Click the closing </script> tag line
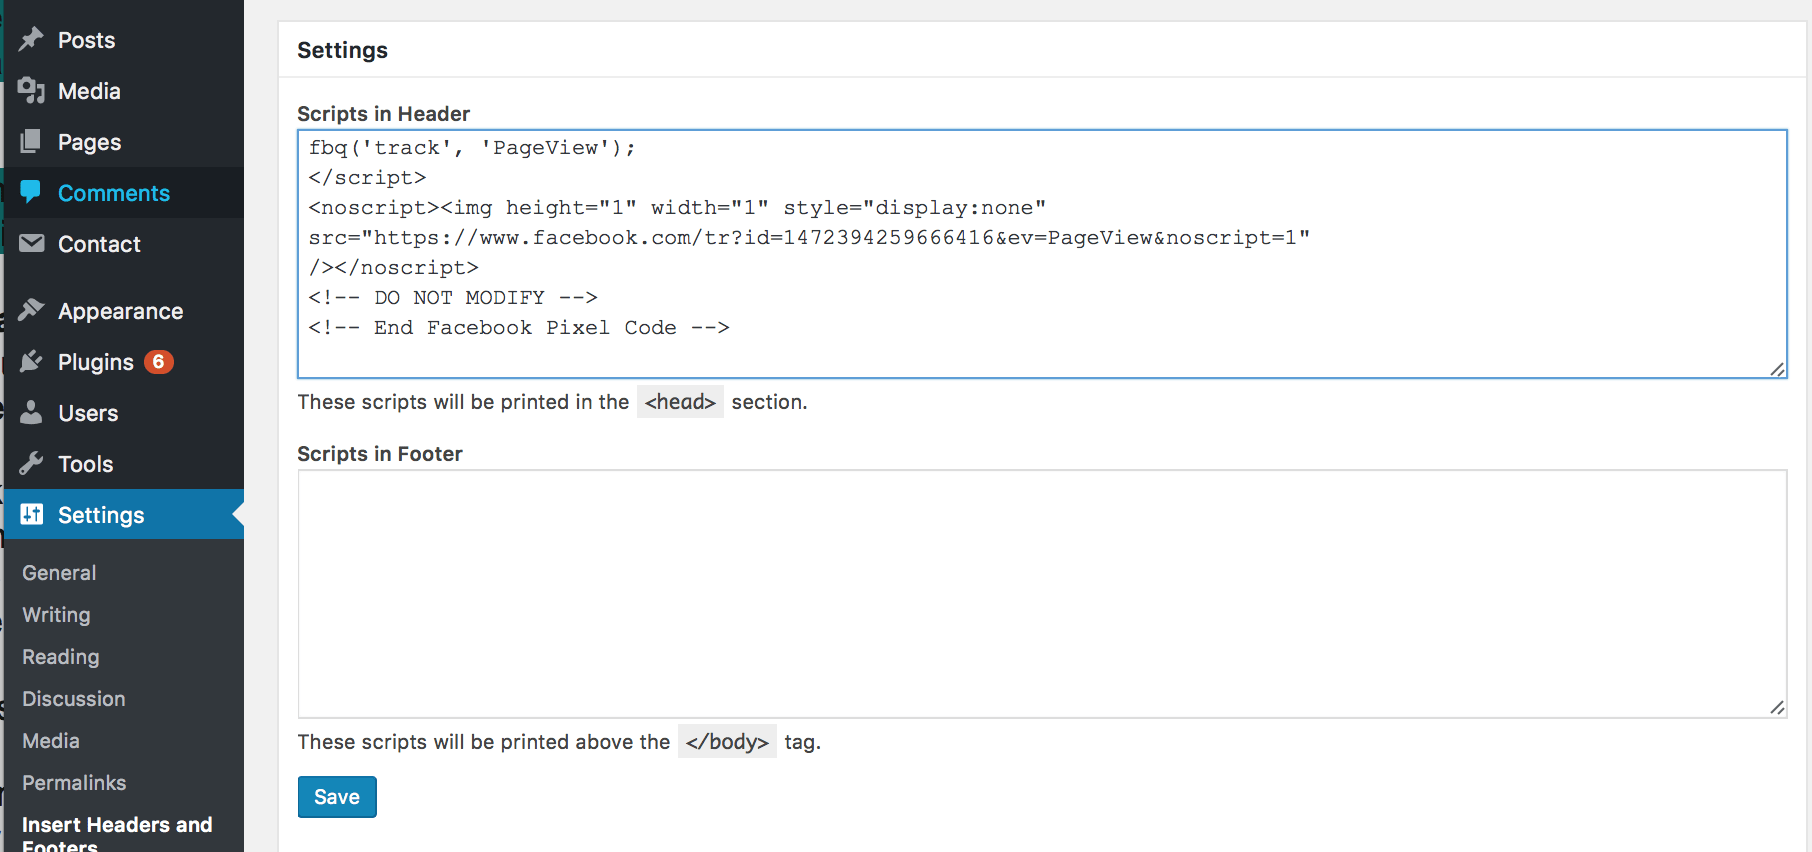Image resolution: width=1812 pixels, height=852 pixels. click(x=367, y=178)
